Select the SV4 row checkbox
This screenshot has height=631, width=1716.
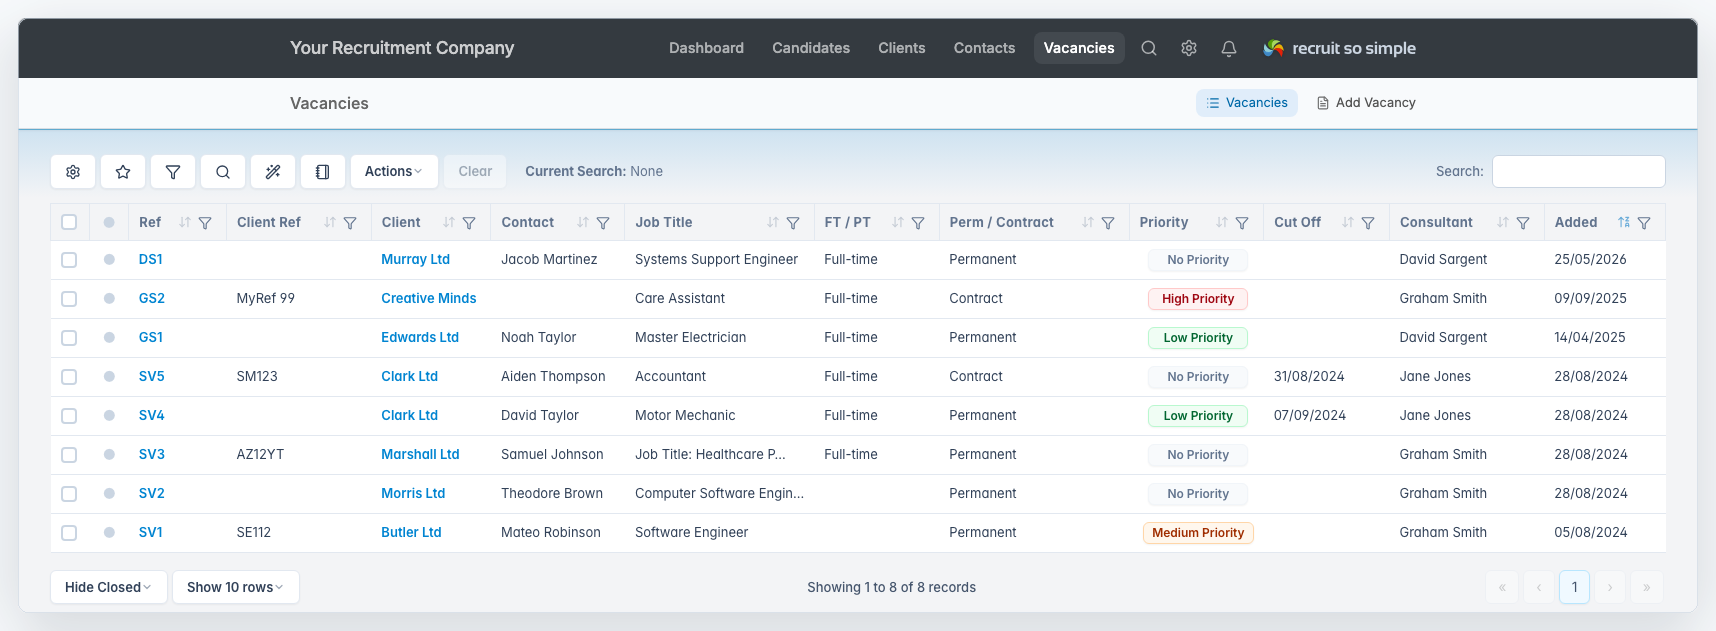coord(69,416)
